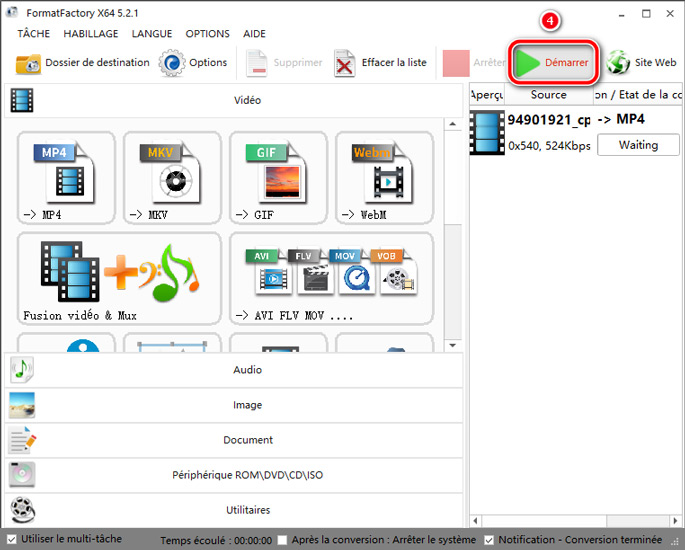Screen dimensions: 685x550
Task: Open the Dossier de destination folder
Action: [x=83, y=63]
